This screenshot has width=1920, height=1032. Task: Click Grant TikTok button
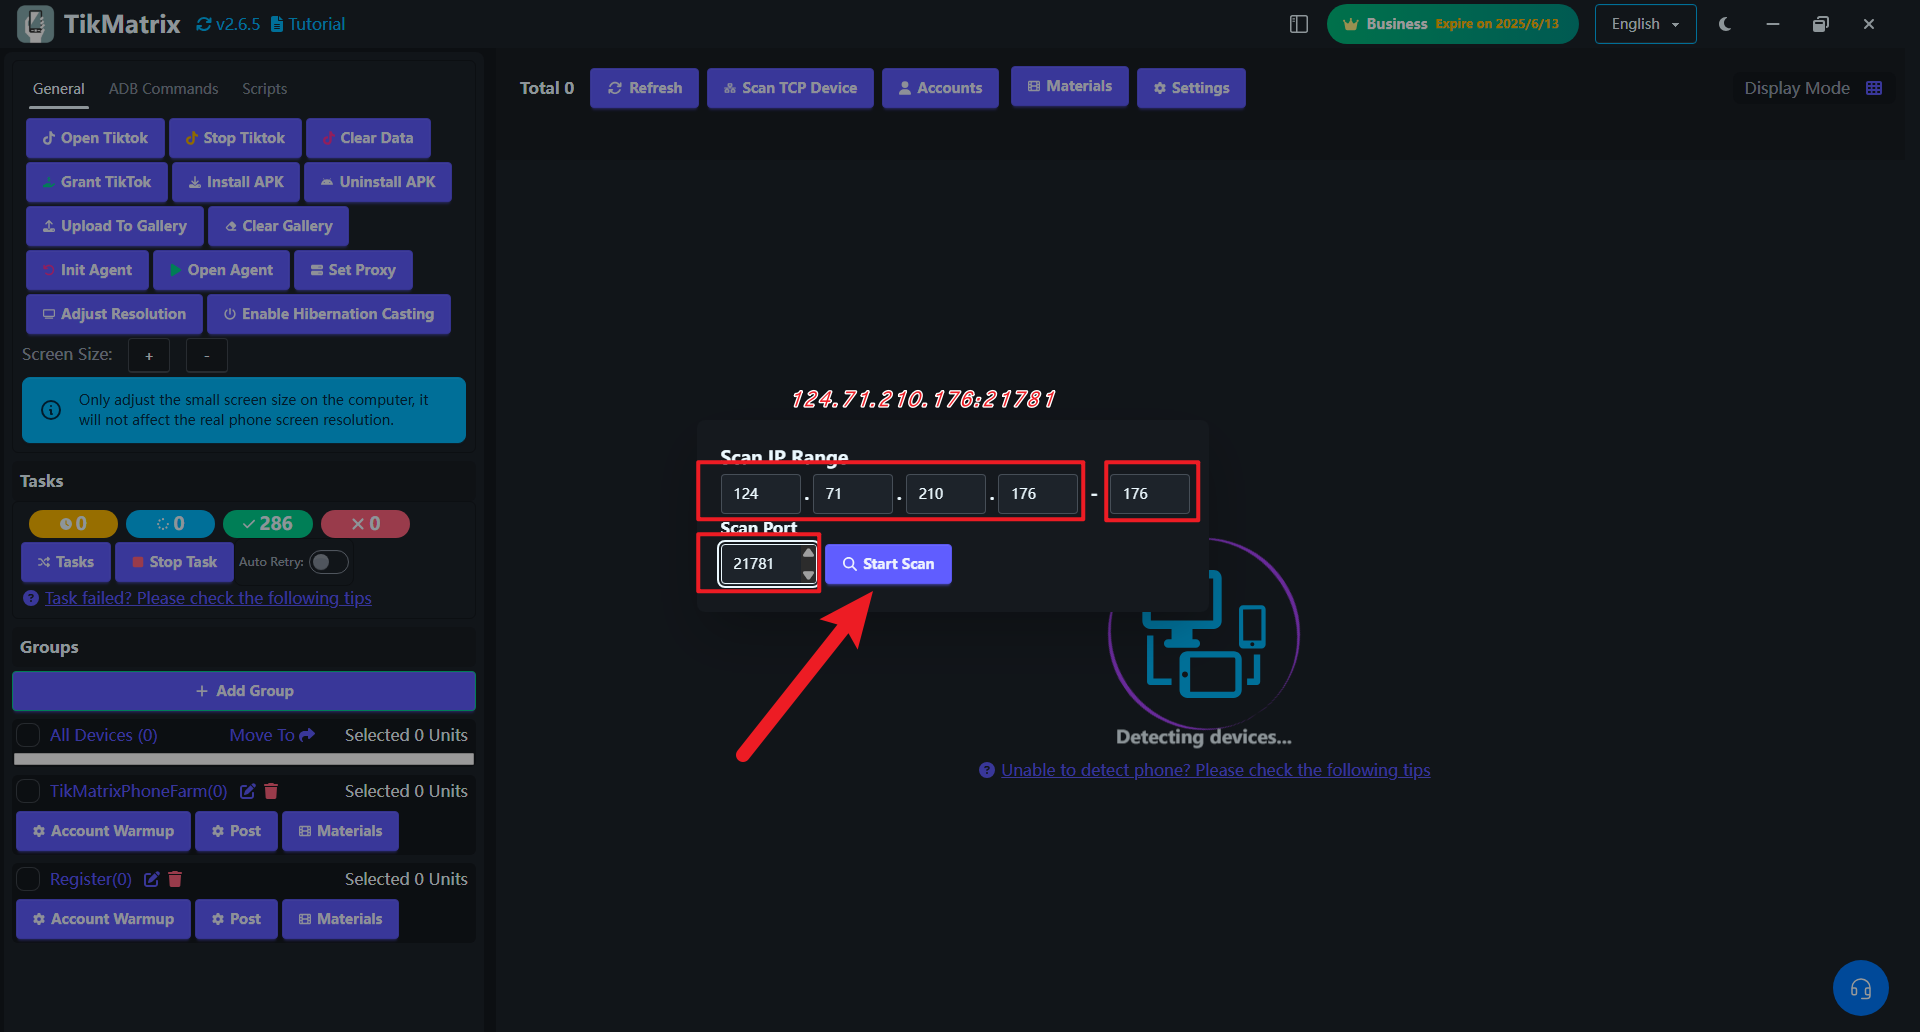96,182
